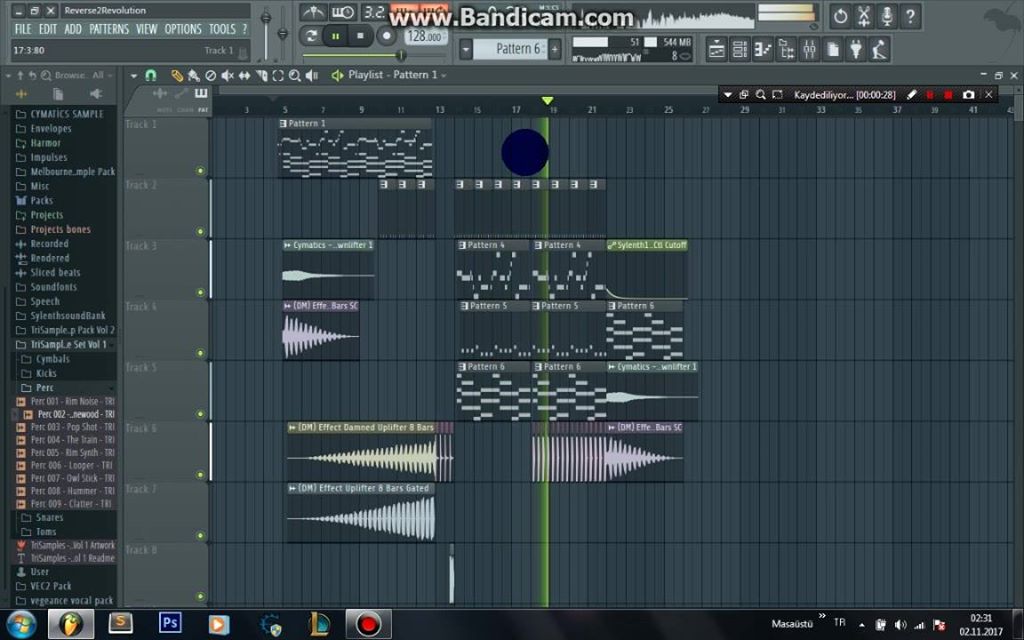1024x640 pixels.
Task: Open the help question mark toolbar button
Action: click(x=910, y=16)
